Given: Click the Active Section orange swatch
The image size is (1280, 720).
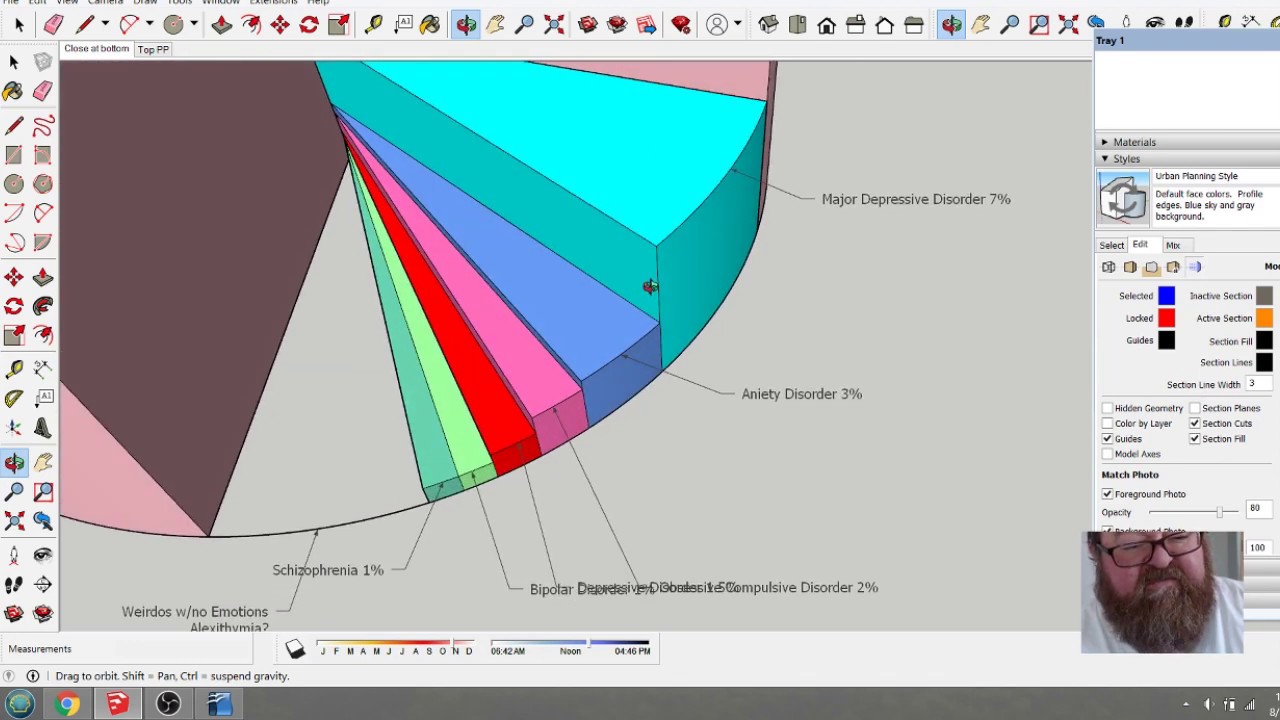Looking at the screenshot, I should [1264, 318].
